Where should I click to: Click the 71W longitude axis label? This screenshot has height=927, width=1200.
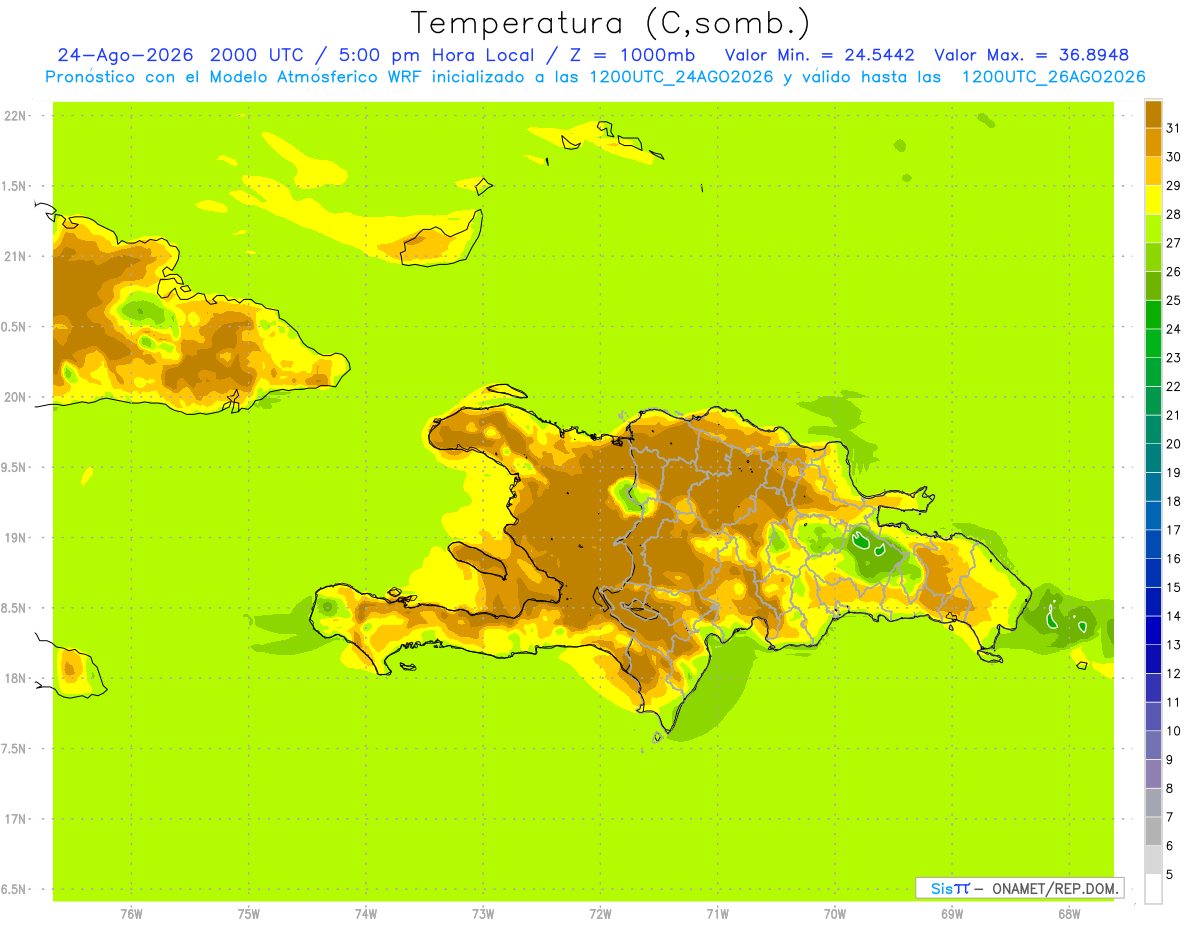pyautogui.click(x=717, y=913)
